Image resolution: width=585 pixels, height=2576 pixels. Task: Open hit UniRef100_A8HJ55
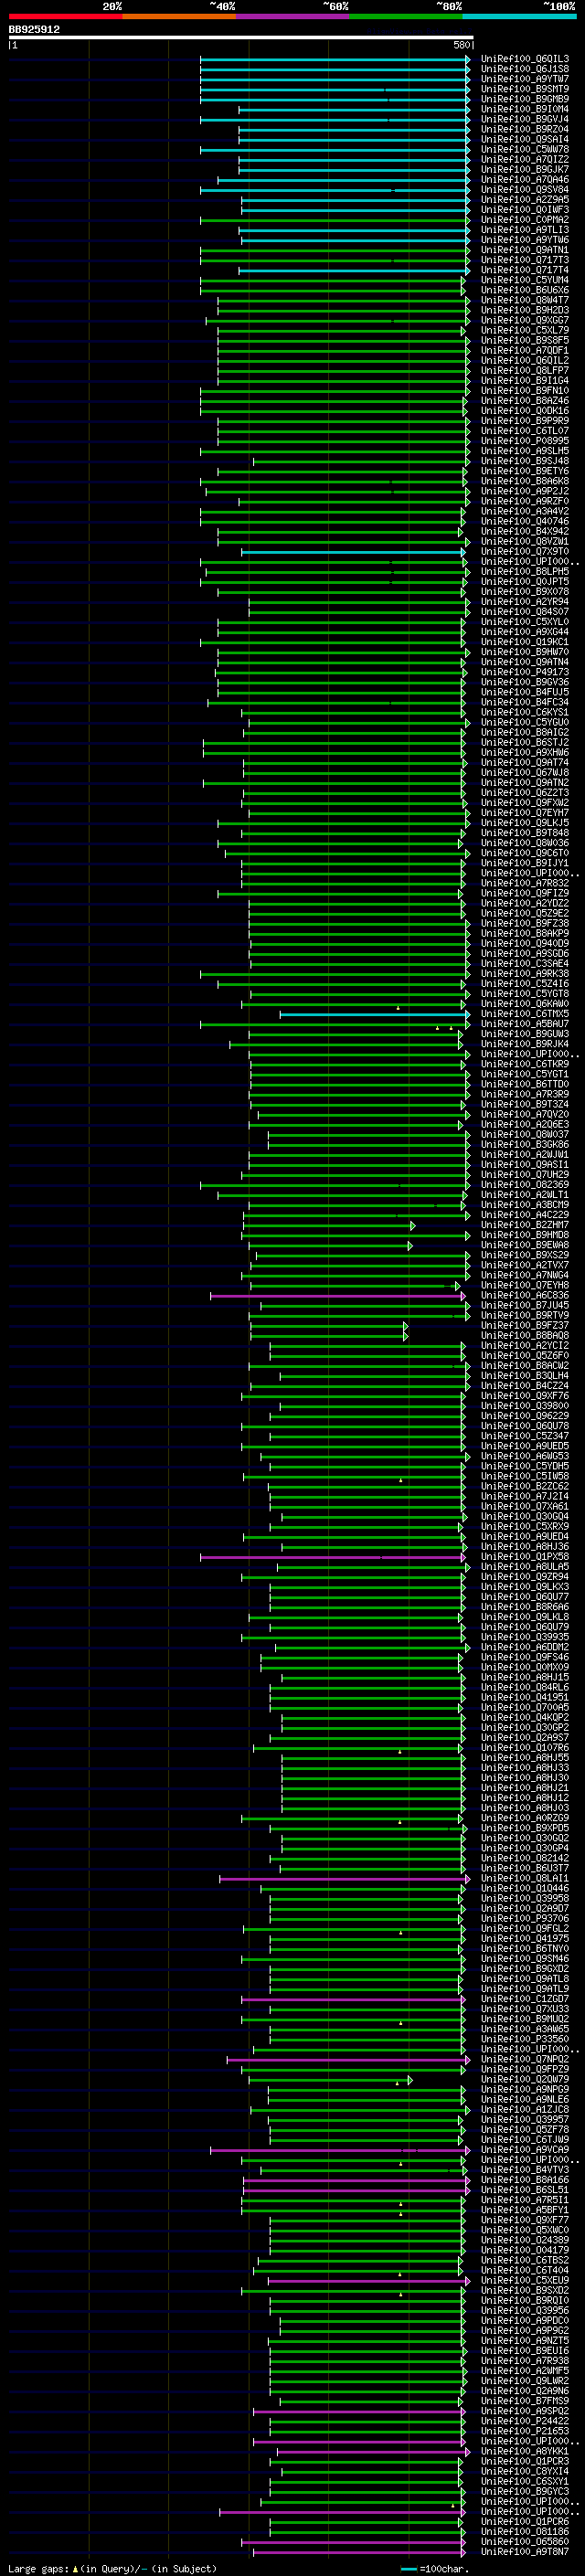click(525, 1760)
